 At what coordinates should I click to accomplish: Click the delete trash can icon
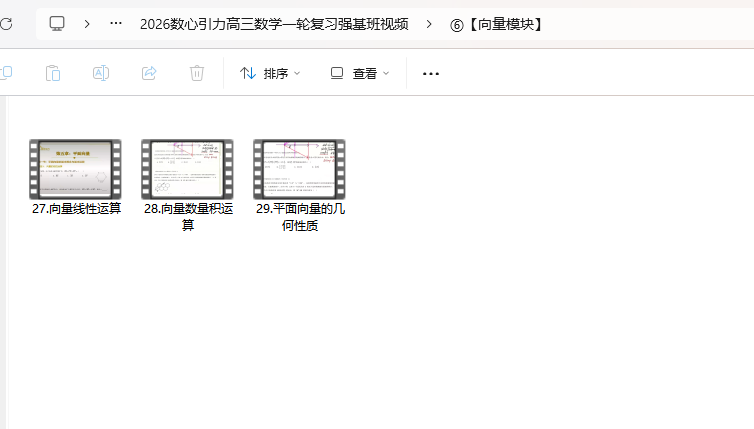197,73
